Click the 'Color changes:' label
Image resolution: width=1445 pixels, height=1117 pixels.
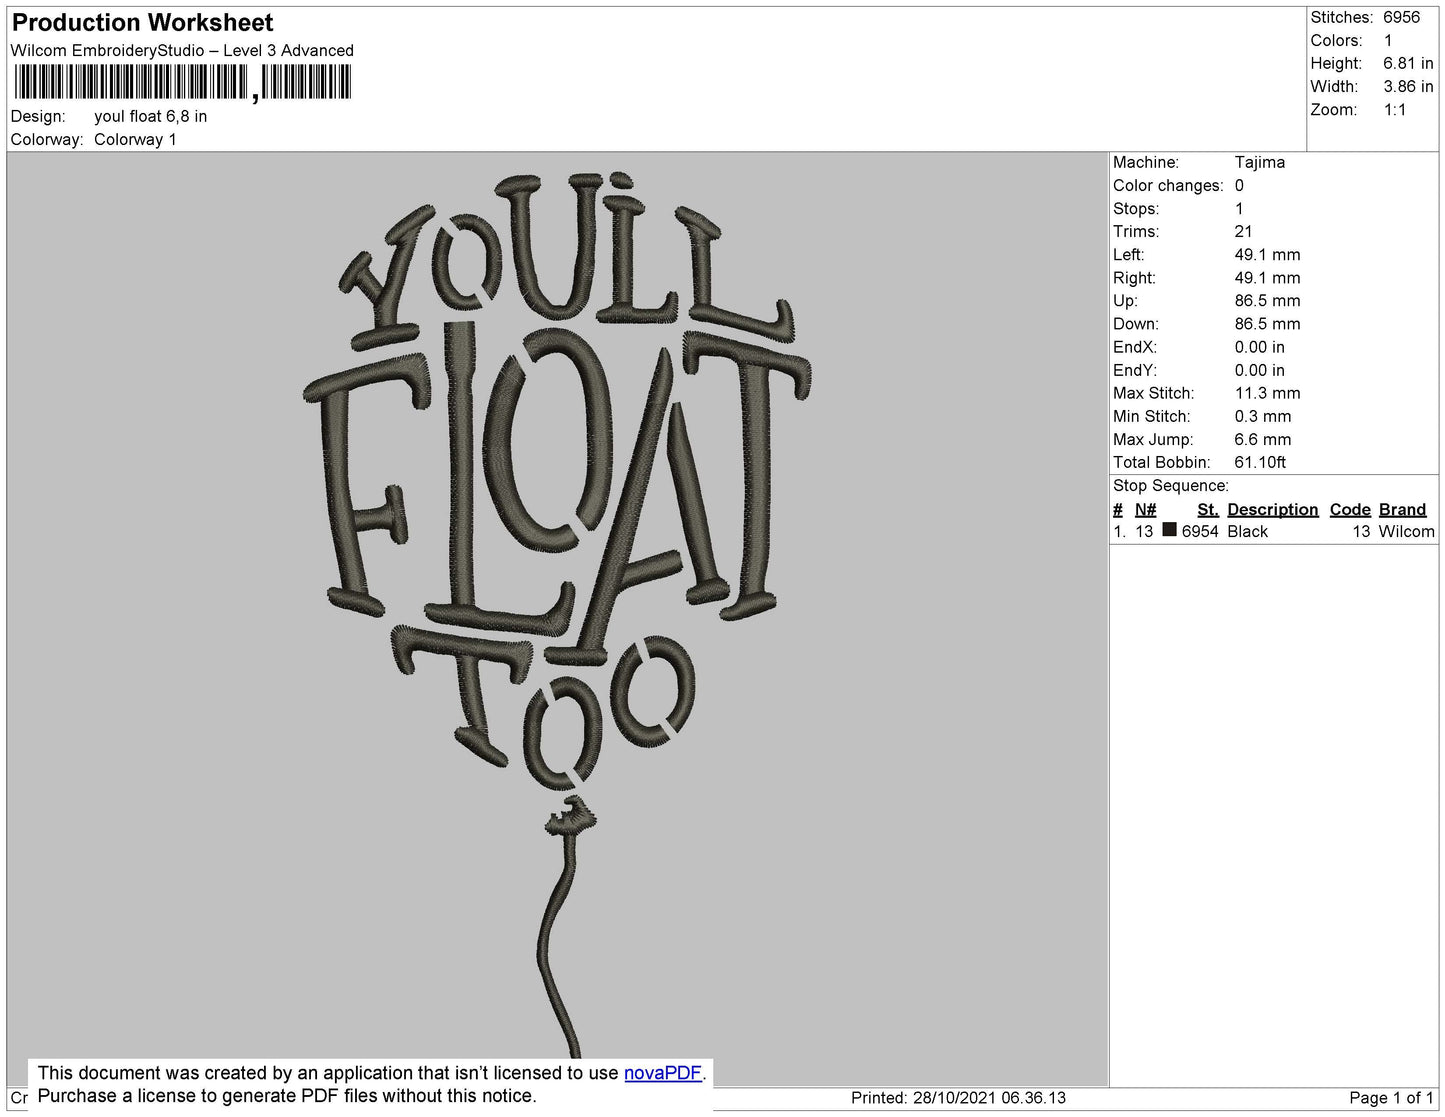pos(1168,185)
